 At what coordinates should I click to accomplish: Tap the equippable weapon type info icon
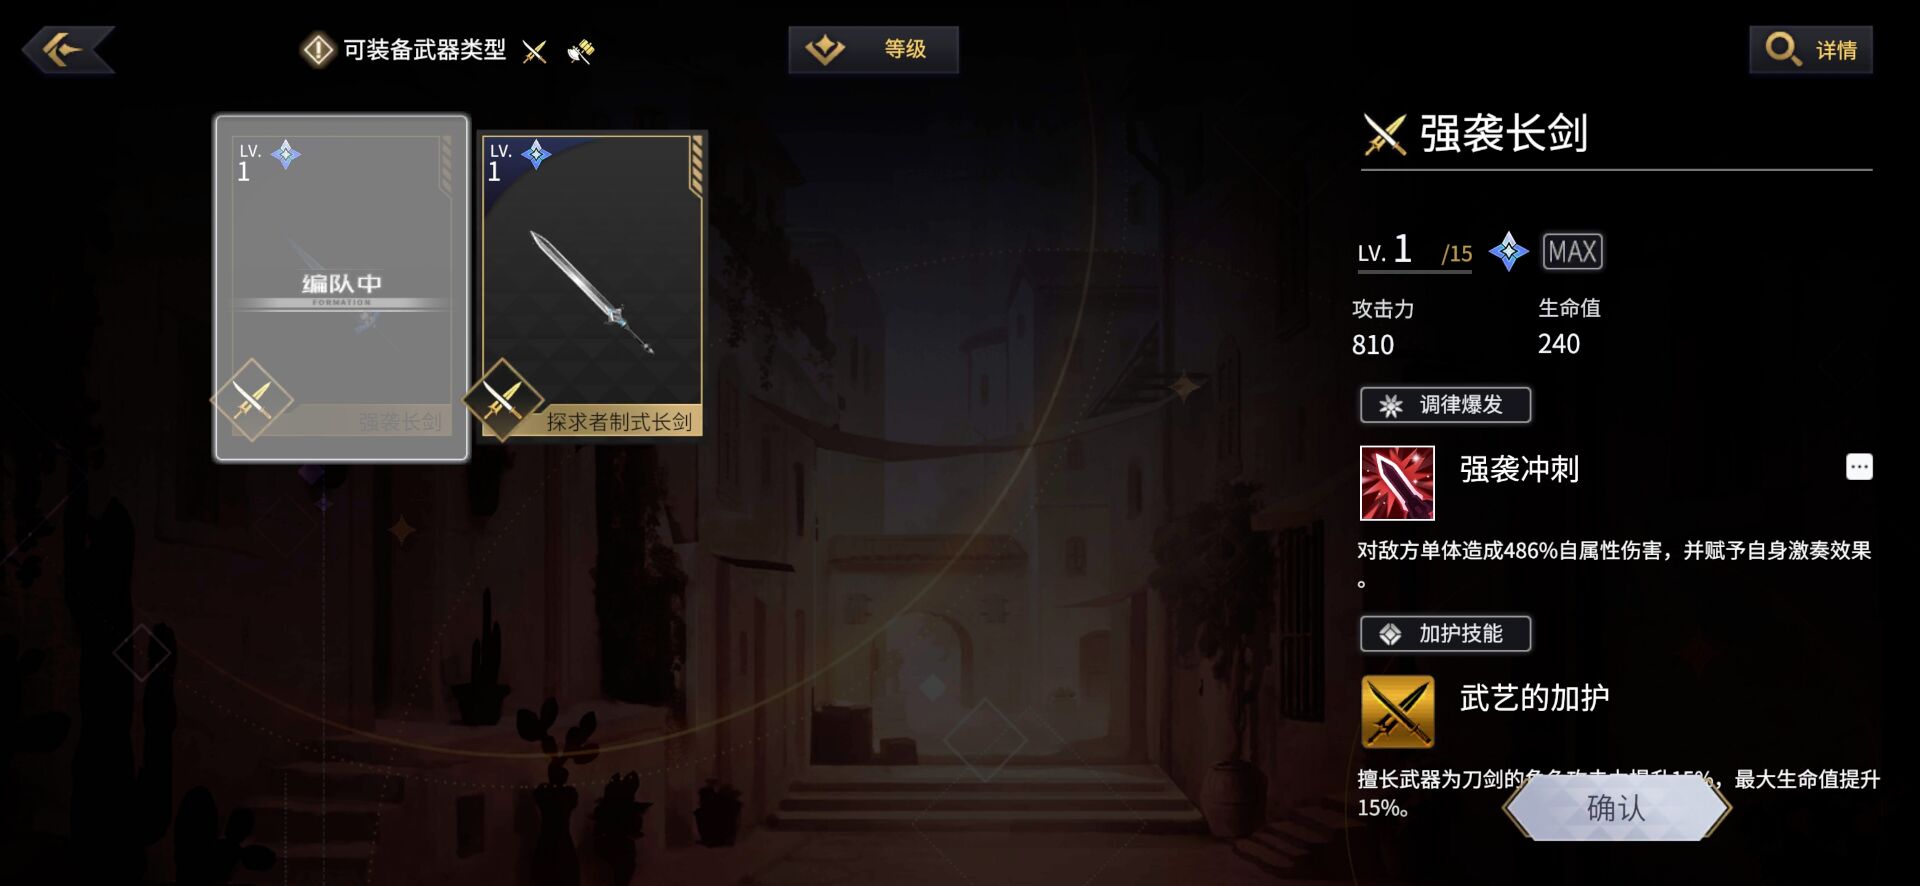point(318,50)
